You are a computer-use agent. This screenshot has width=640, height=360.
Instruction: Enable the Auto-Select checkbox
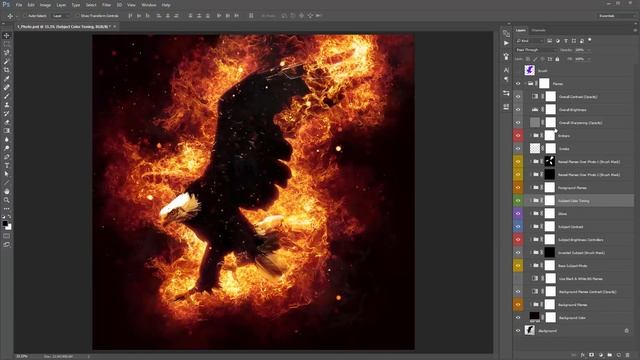pos(24,16)
